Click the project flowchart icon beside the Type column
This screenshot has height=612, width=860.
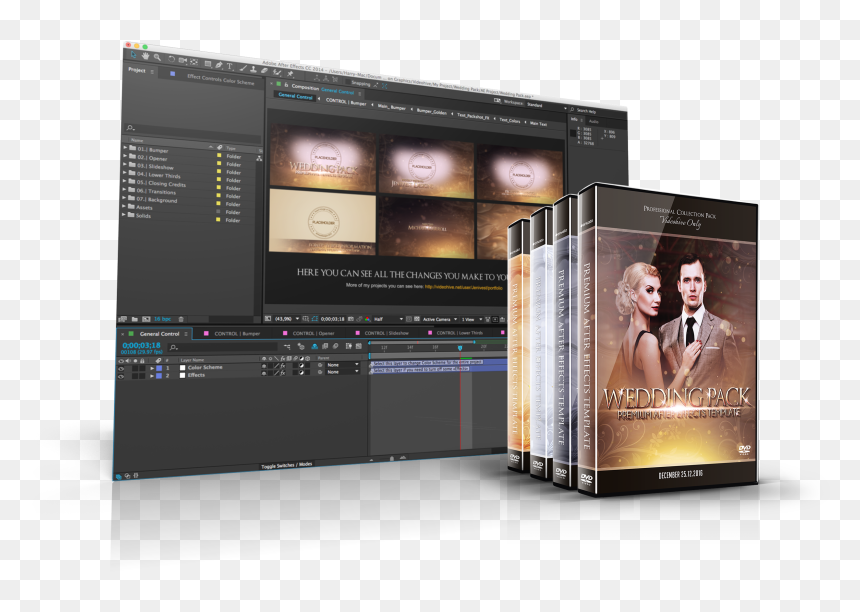click(x=259, y=158)
